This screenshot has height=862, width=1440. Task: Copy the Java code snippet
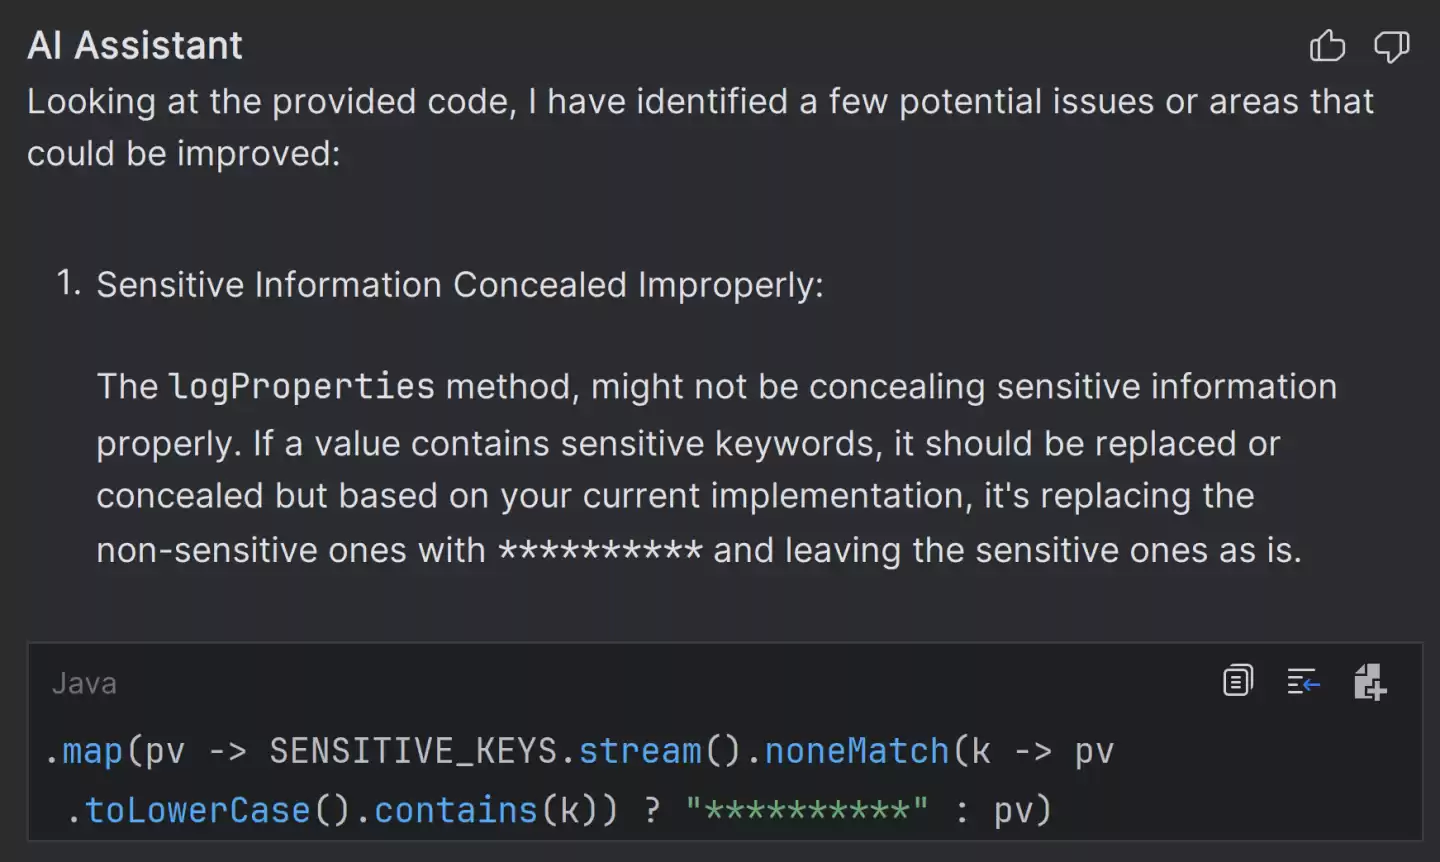(x=1238, y=681)
